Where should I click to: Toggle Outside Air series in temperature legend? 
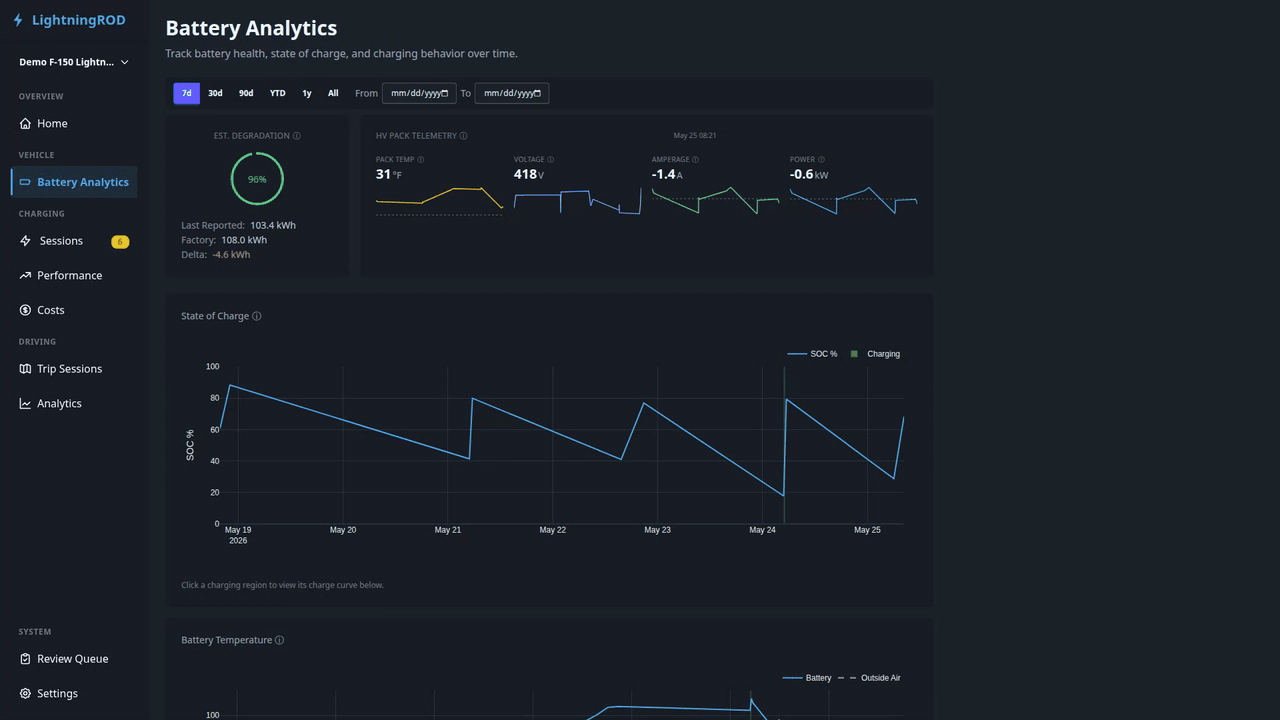coord(869,678)
